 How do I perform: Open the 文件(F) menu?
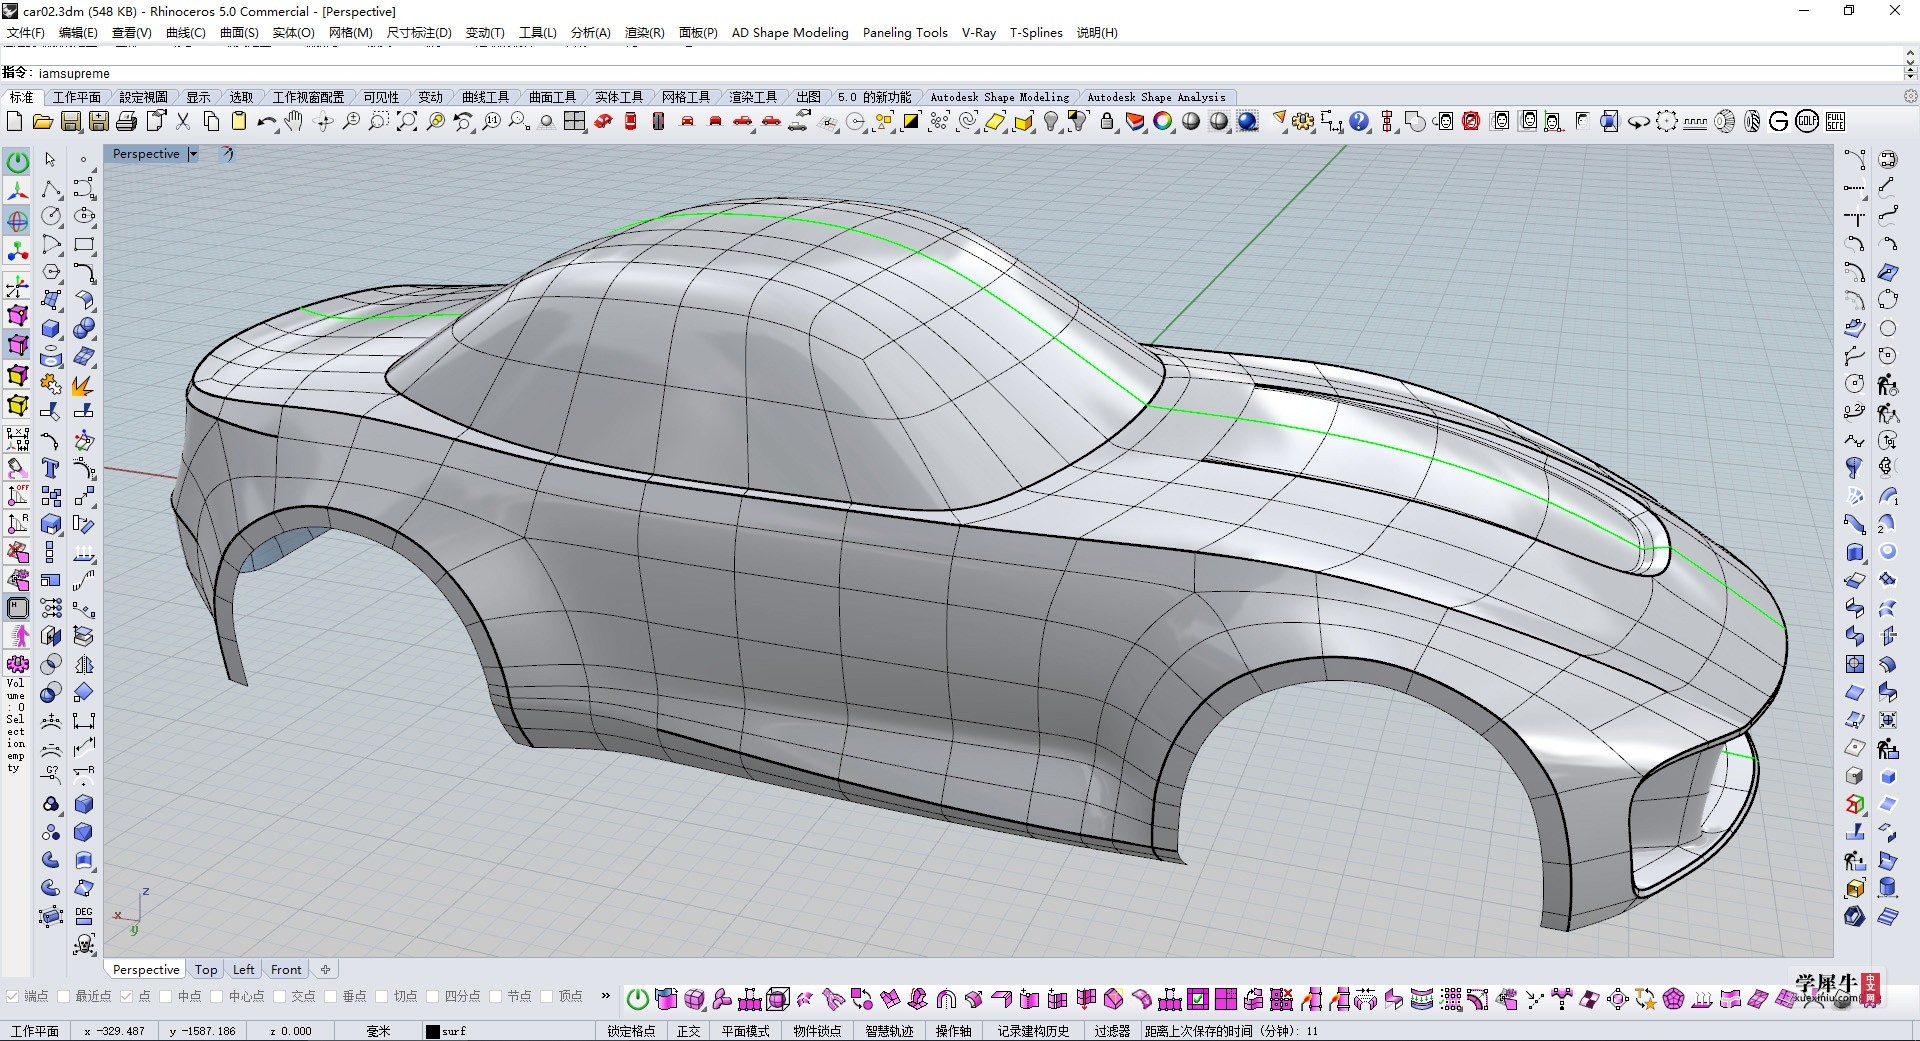tap(26, 33)
